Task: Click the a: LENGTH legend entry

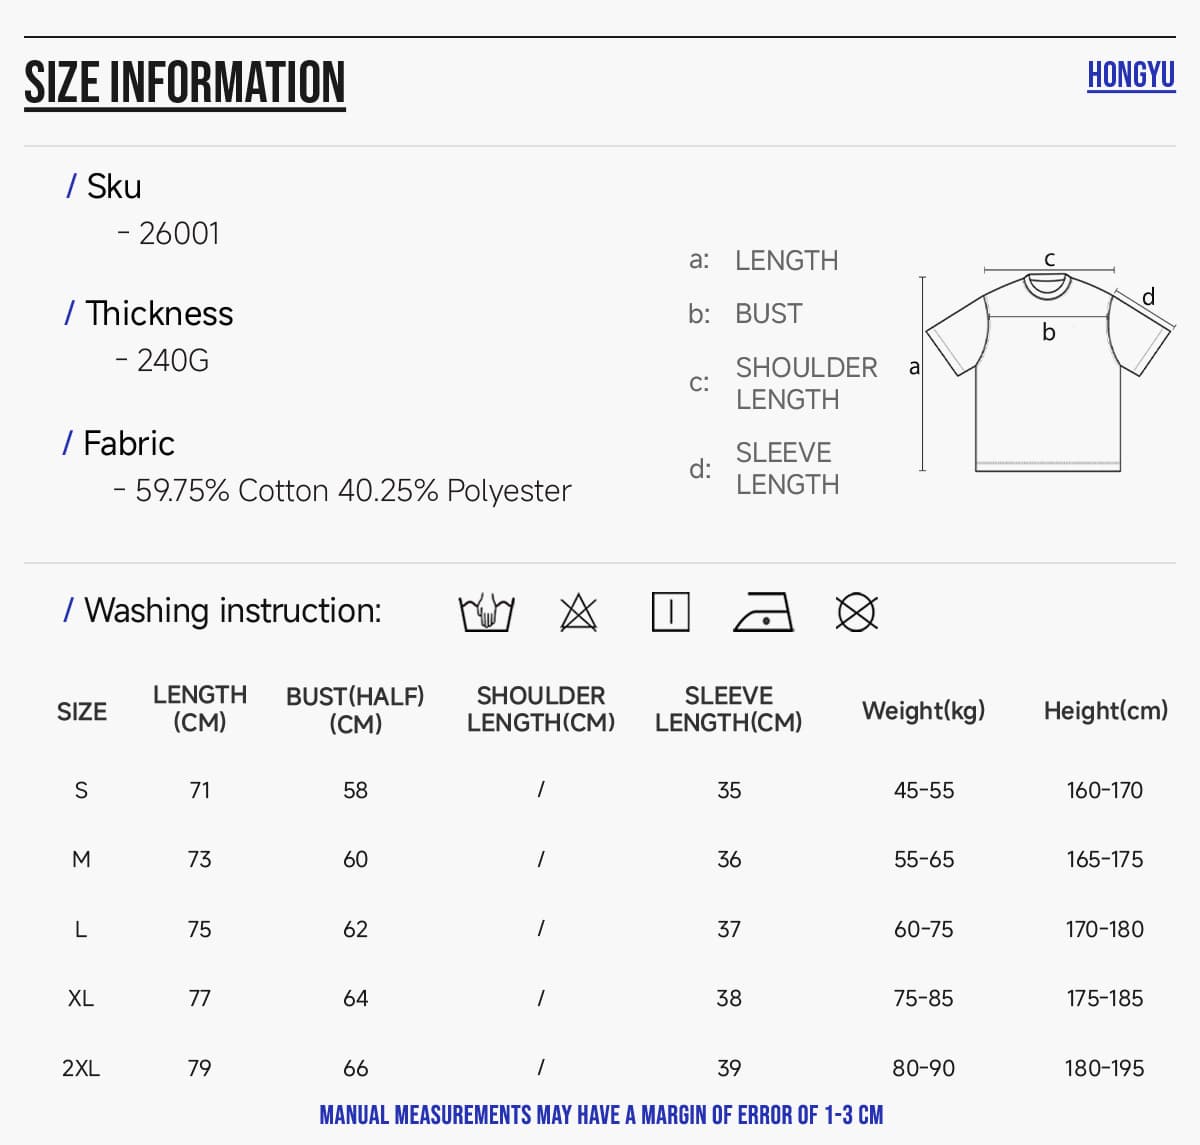Action: [764, 260]
